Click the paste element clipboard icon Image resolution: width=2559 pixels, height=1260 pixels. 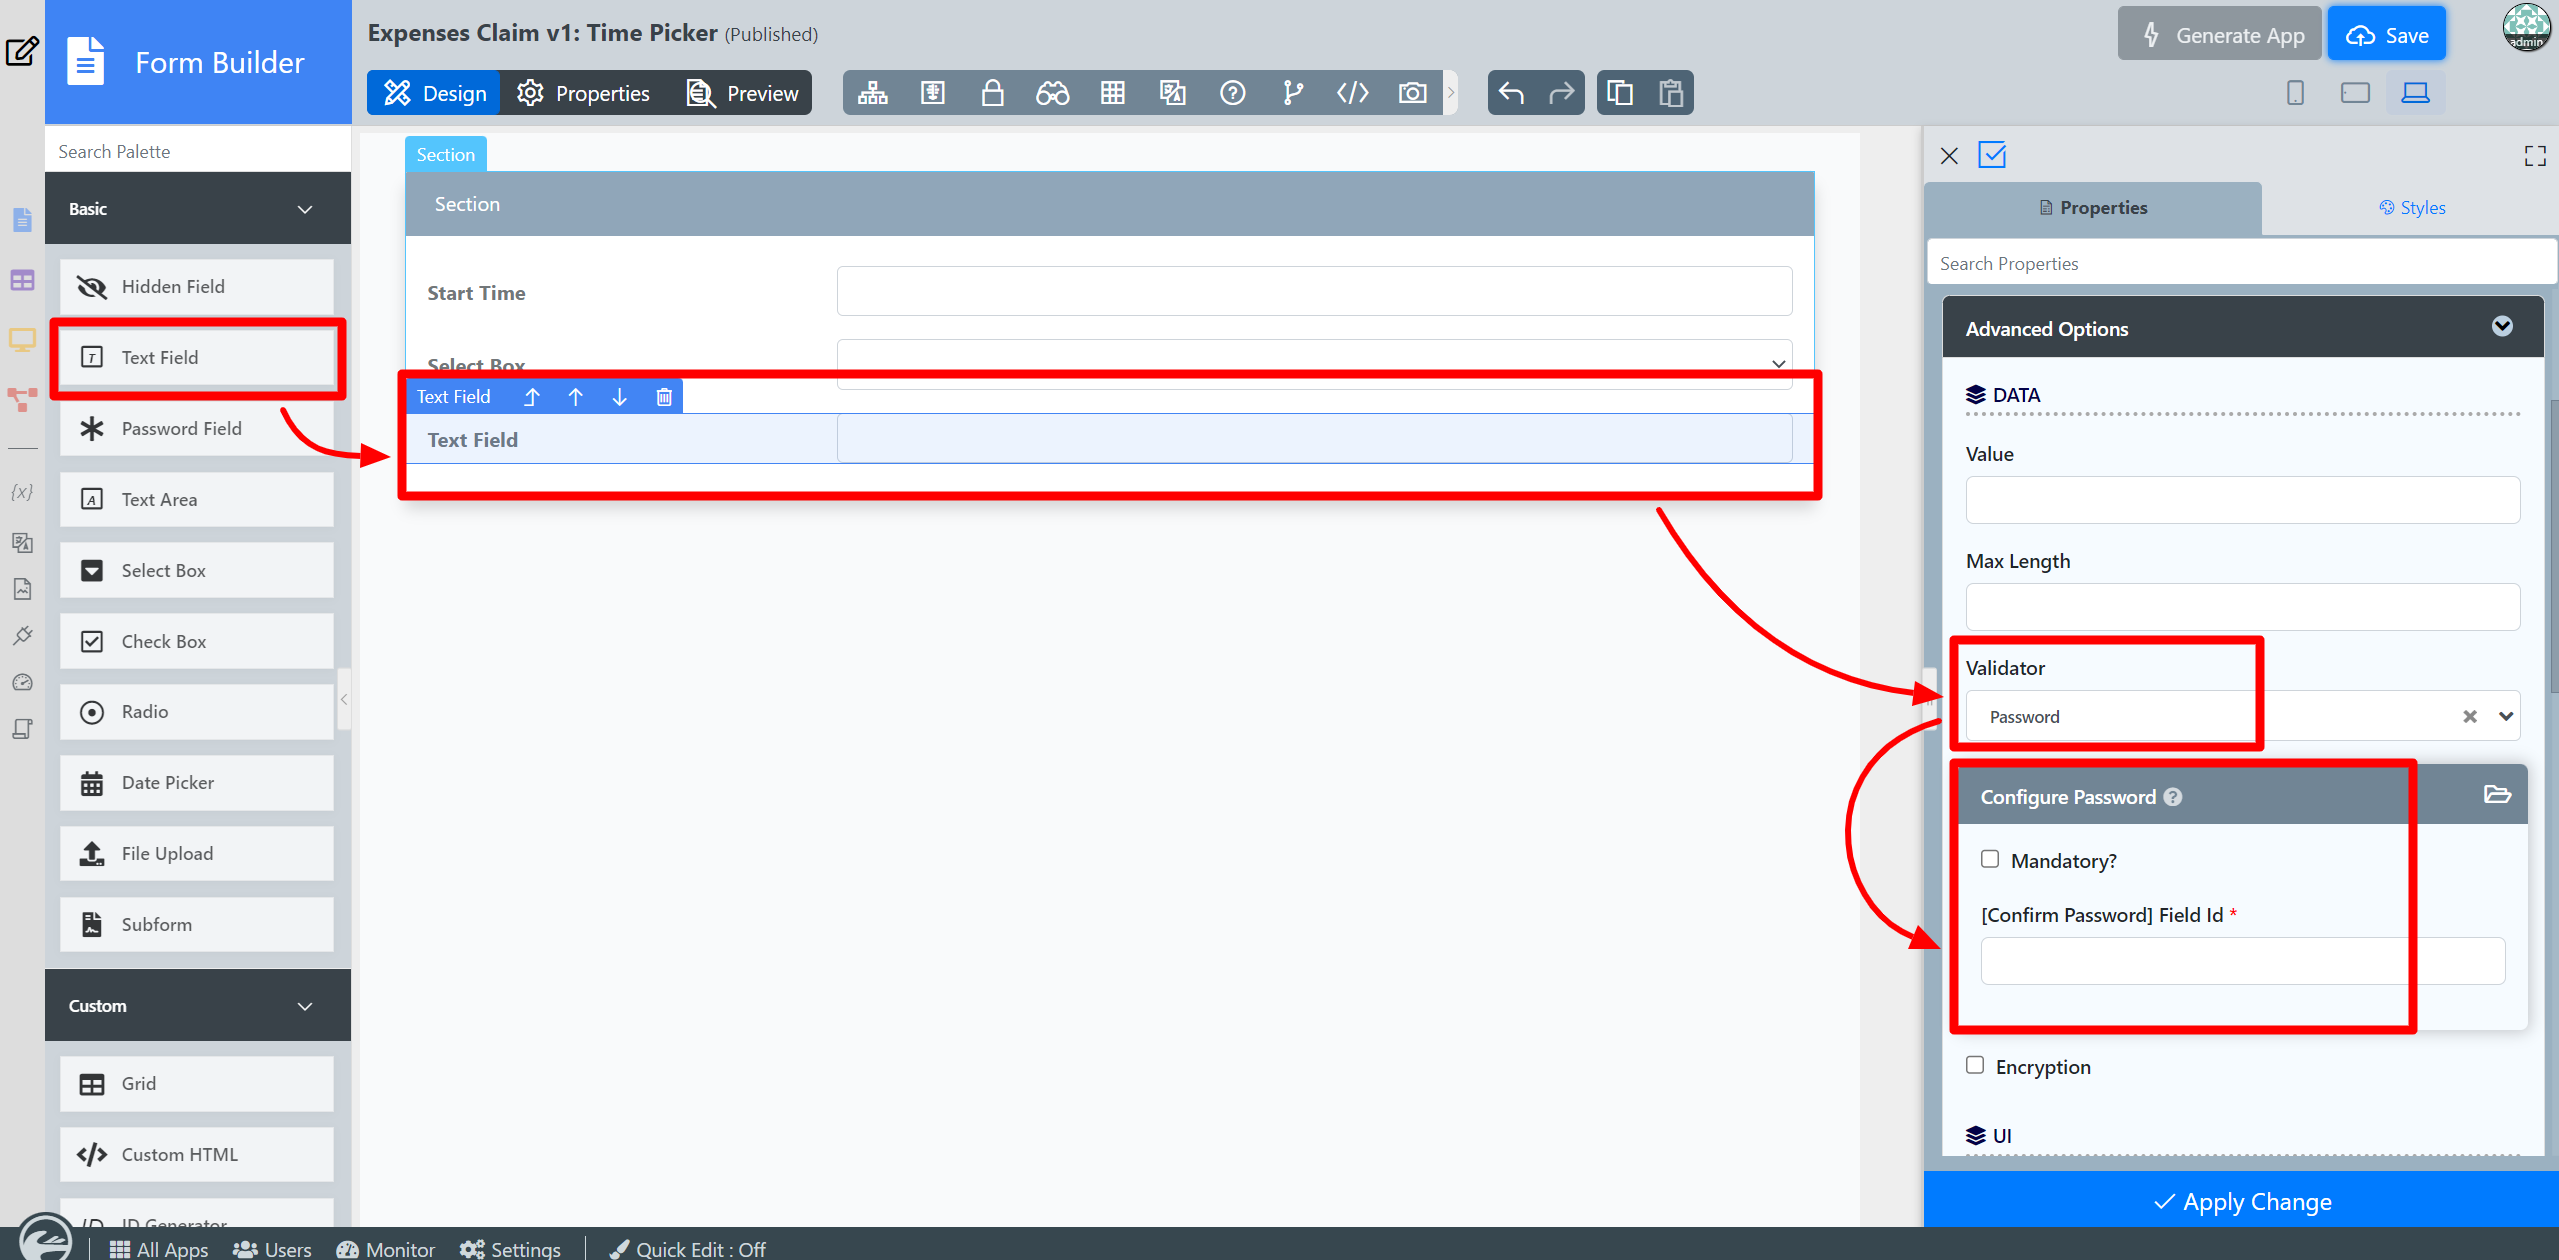pyautogui.click(x=1670, y=93)
